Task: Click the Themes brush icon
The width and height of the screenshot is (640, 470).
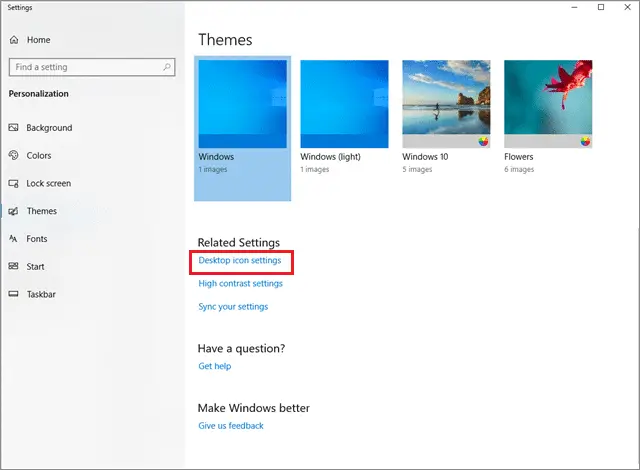Action: pyautogui.click(x=13, y=211)
